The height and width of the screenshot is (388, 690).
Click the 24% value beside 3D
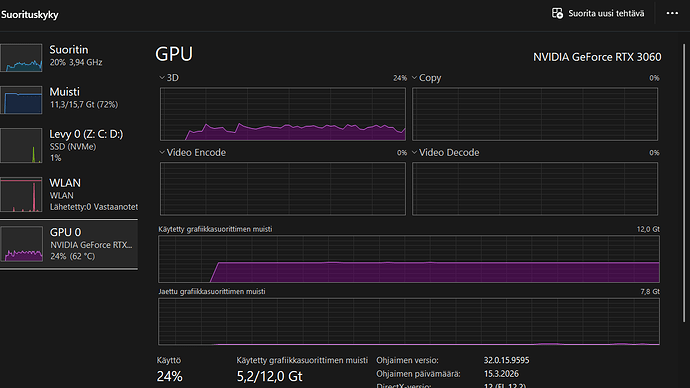point(400,78)
